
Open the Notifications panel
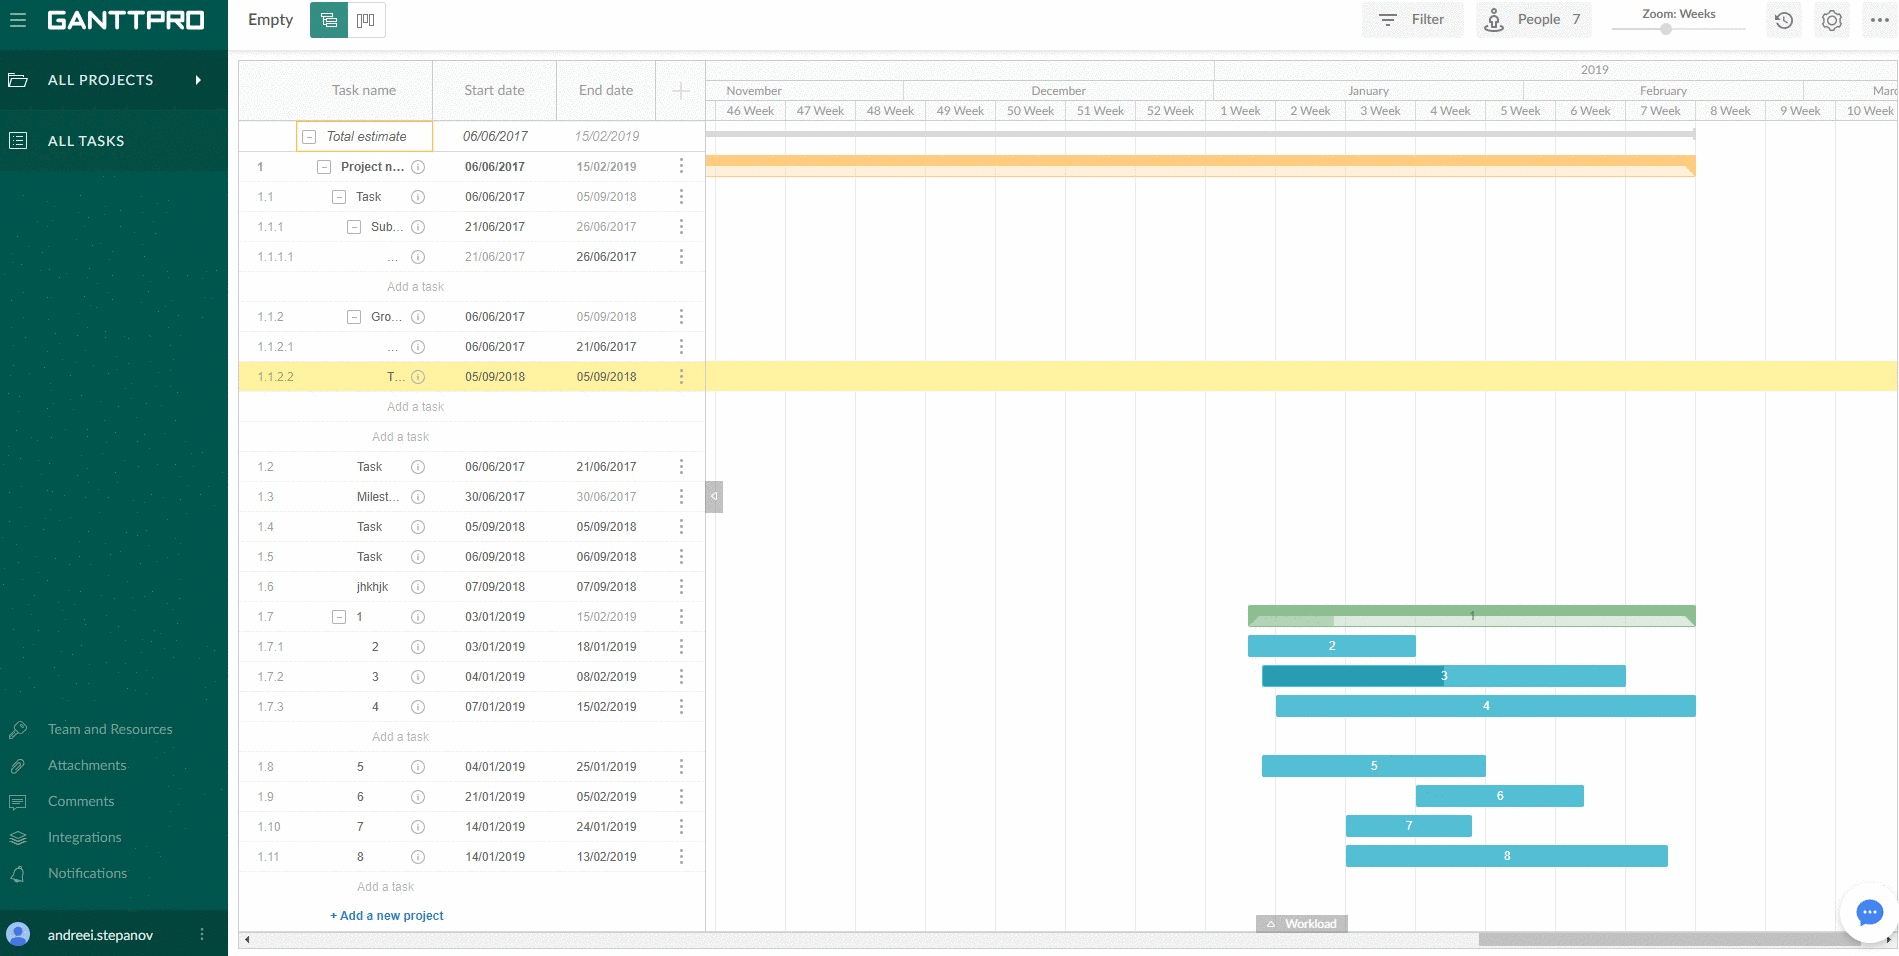[x=87, y=873]
